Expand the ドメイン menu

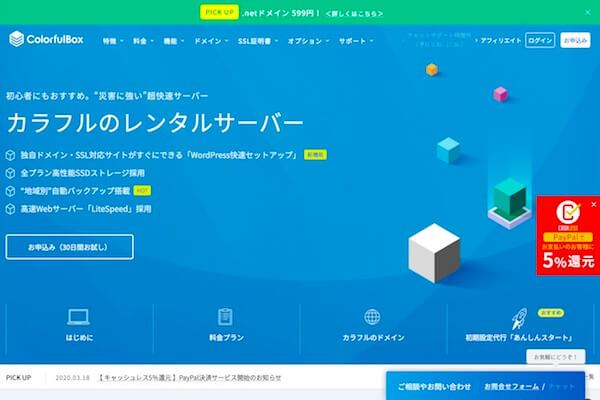click(x=211, y=41)
